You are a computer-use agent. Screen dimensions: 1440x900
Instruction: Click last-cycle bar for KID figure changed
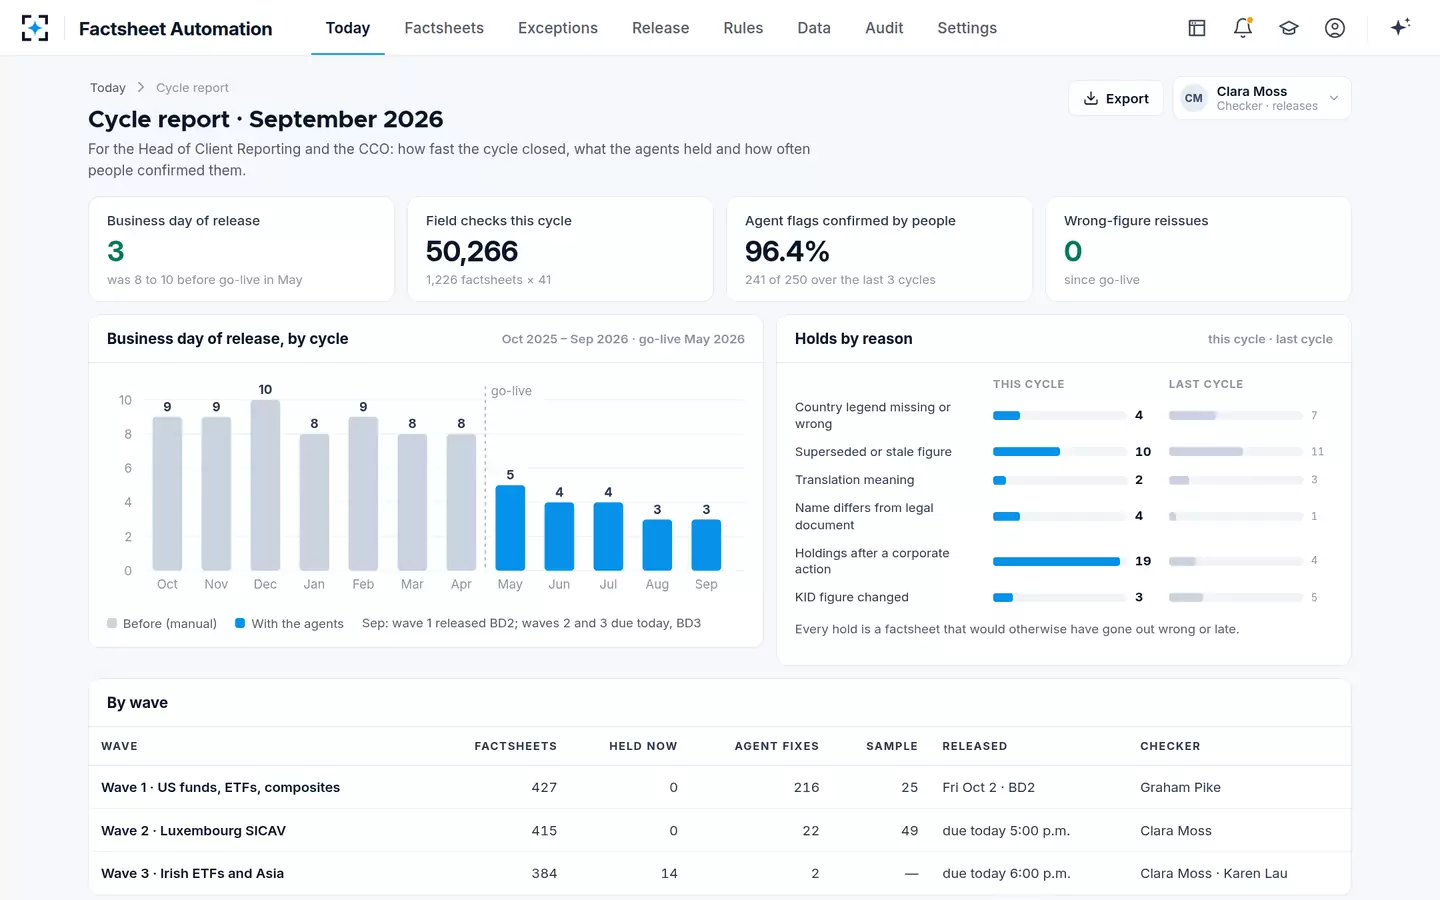click(x=1186, y=598)
